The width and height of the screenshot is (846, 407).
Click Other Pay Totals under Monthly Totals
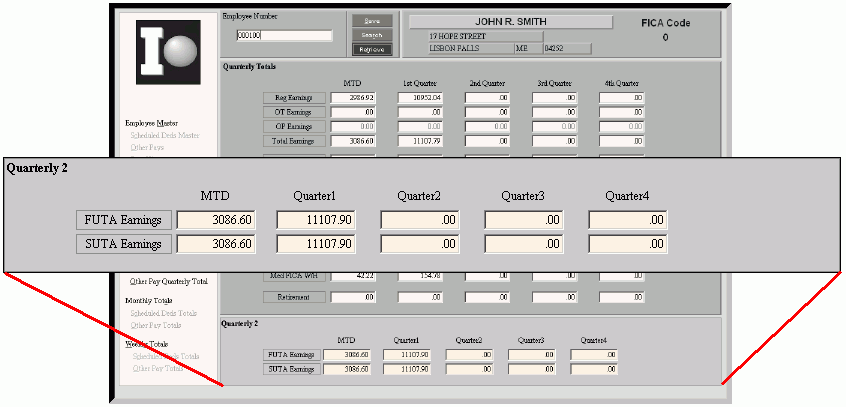click(x=155, y=325)
